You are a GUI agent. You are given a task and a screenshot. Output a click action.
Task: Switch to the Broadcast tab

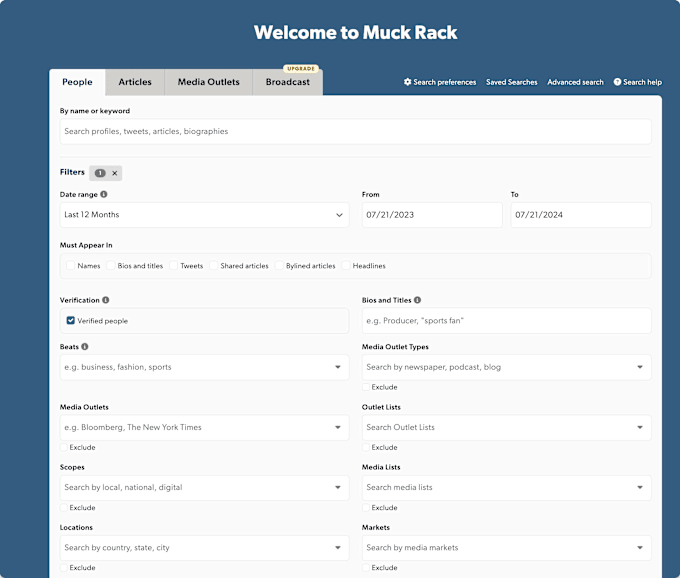(x=288, y=82)
